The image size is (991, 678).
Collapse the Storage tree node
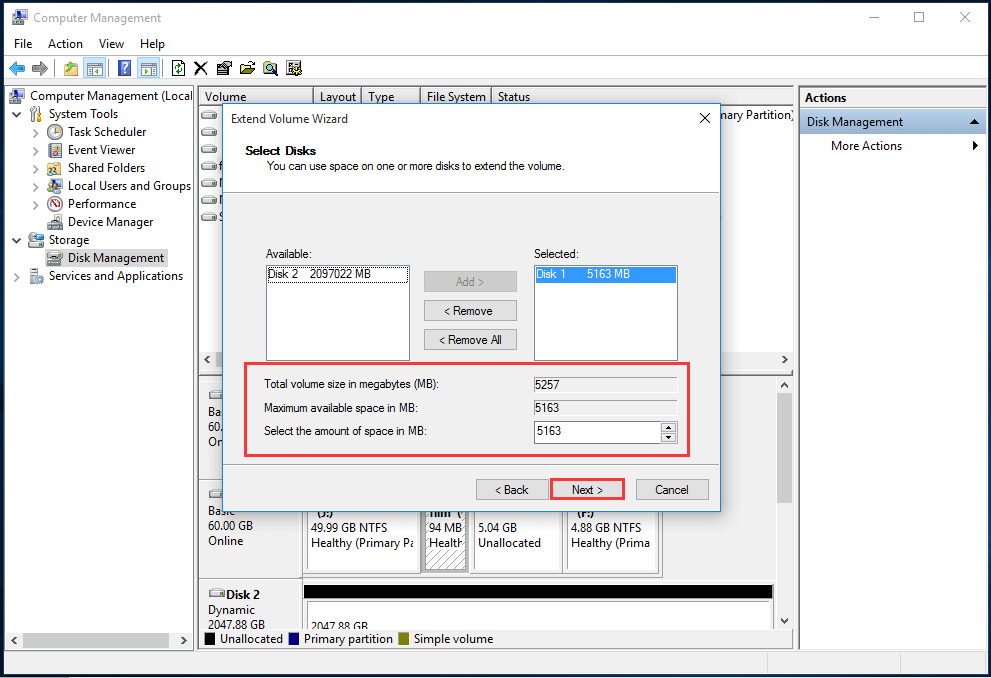(x=16, y=240)
